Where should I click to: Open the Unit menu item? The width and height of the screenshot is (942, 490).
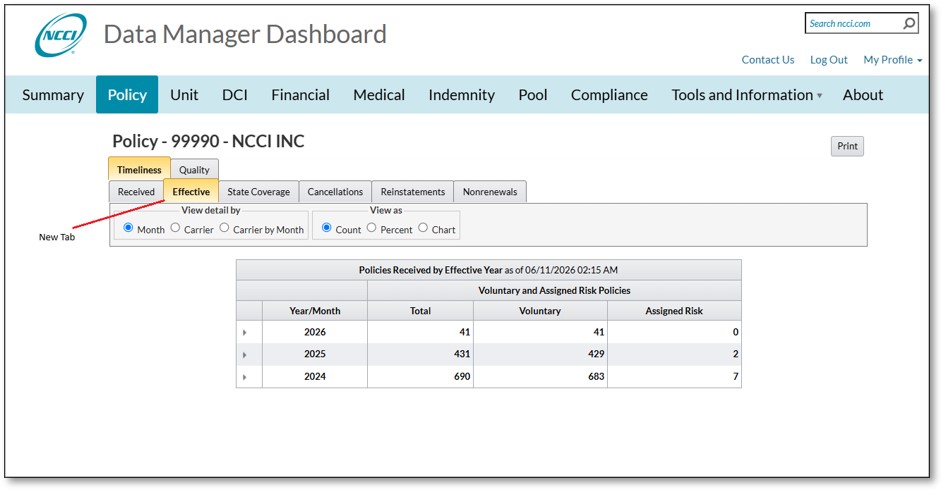pos(184,95)
